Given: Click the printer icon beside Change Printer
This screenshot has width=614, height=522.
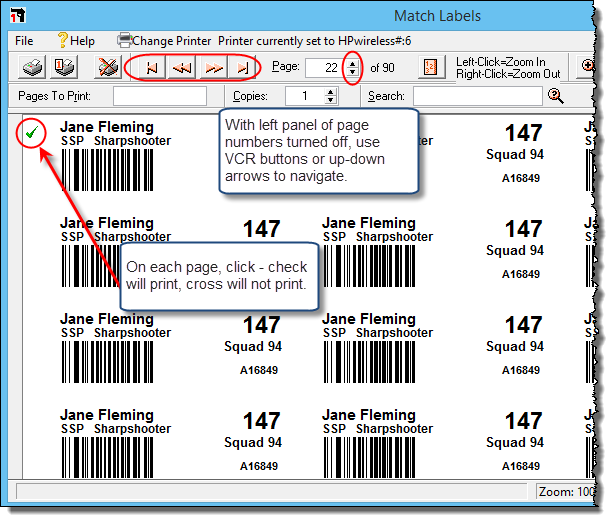Looking at the screenshot, I should click(x=125, y=40).
